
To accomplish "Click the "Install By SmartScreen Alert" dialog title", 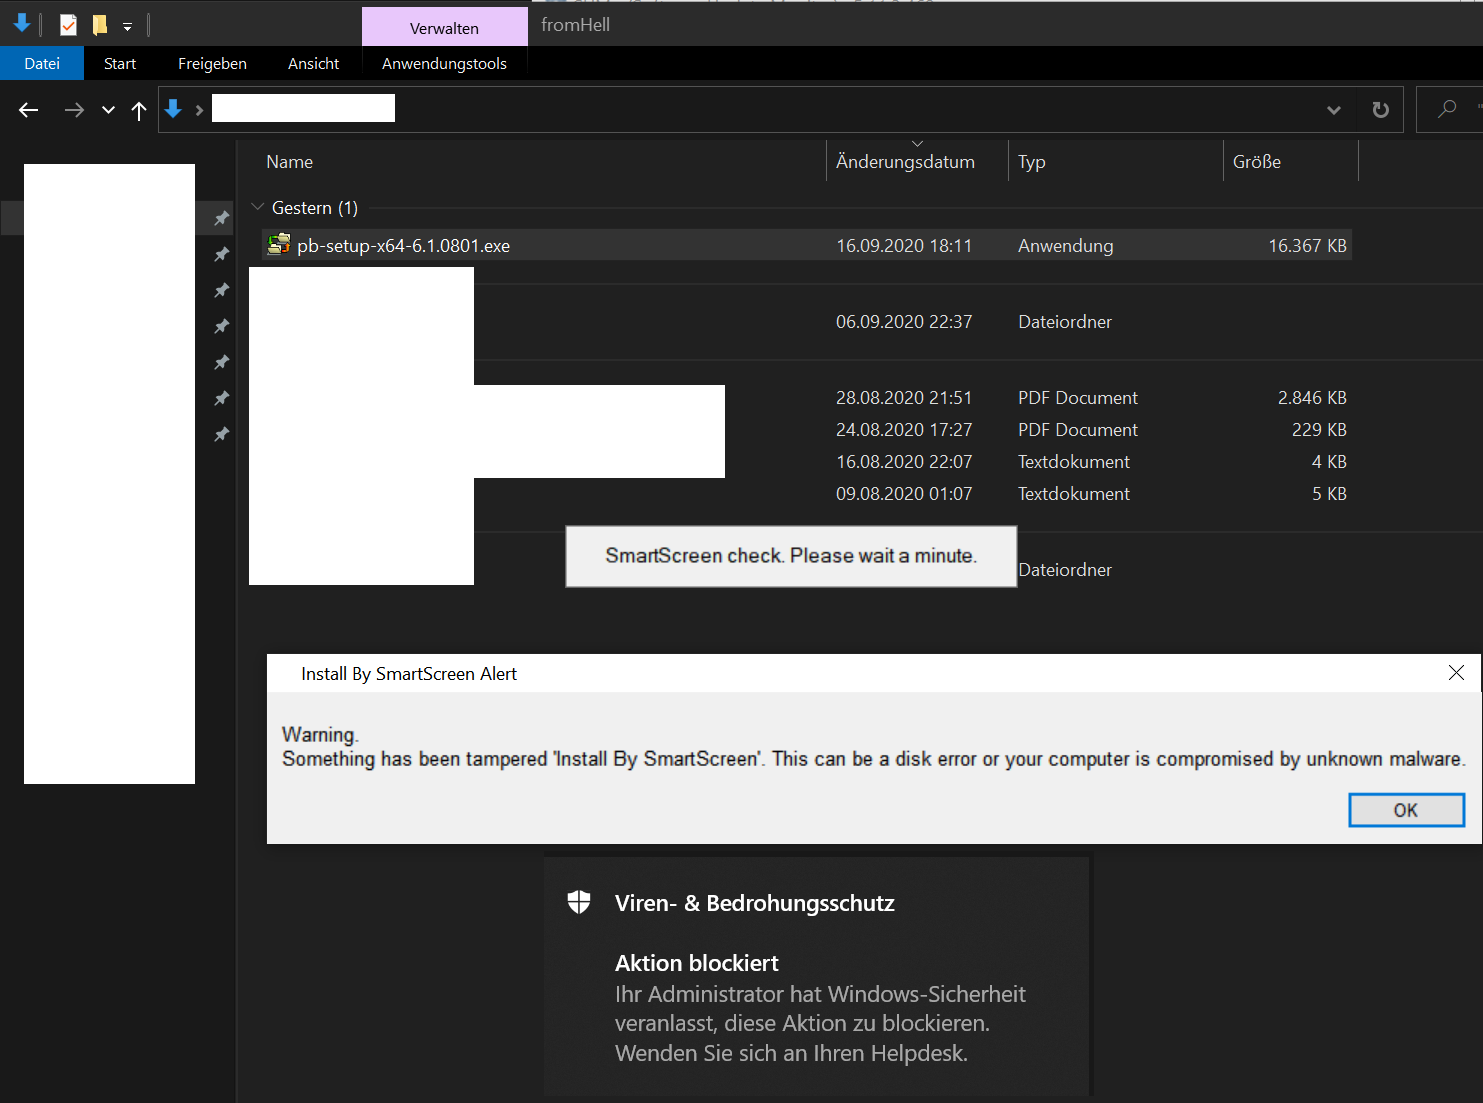I will (409, 674).
